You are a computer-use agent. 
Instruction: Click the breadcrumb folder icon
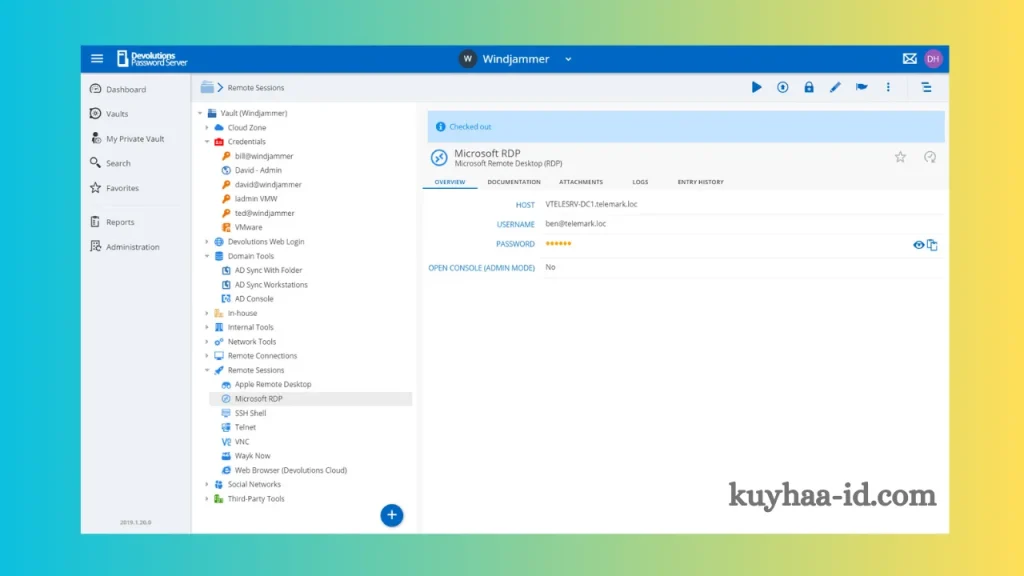point(207,87)
